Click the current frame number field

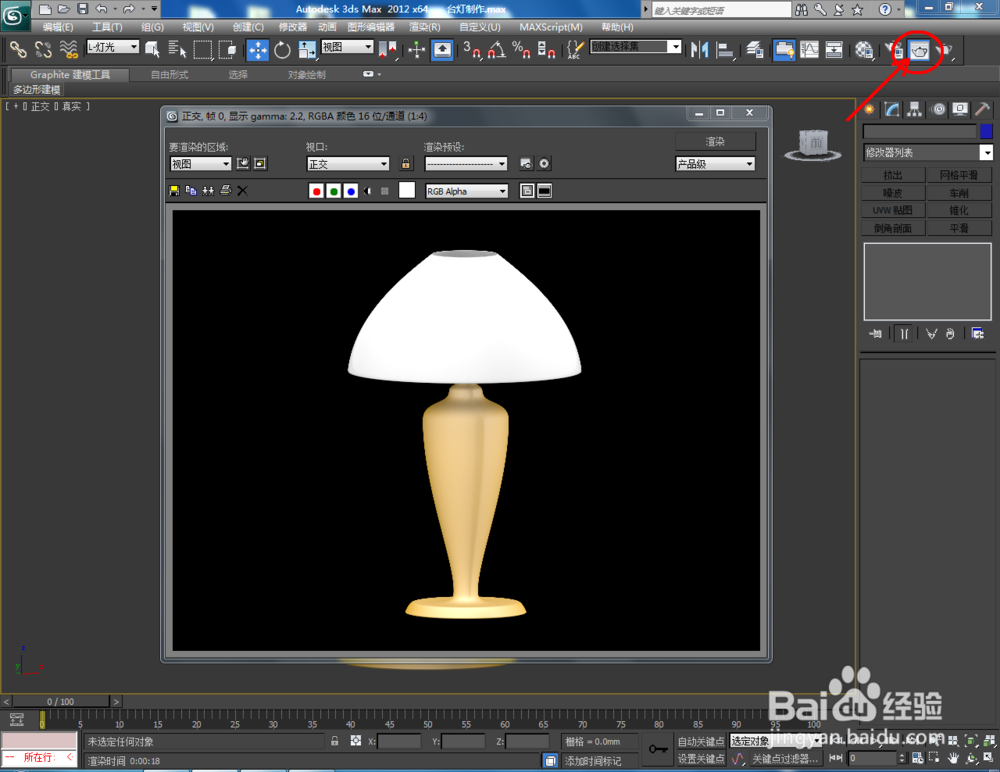tap(873, 758)
